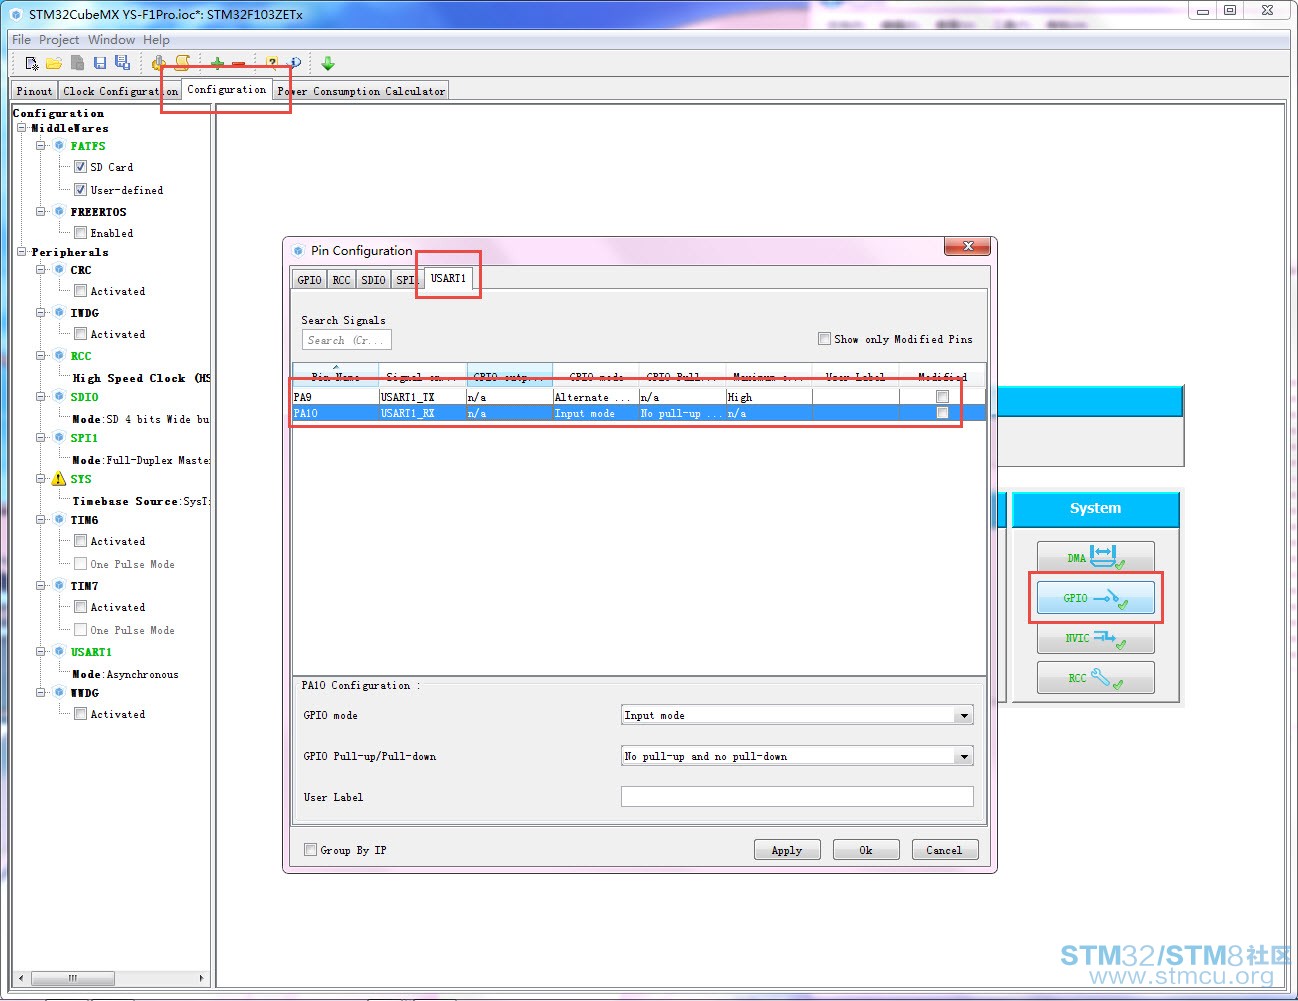Click the Help question mark icon
This screenshot has width=1298, height=1001.
point(272,63)
